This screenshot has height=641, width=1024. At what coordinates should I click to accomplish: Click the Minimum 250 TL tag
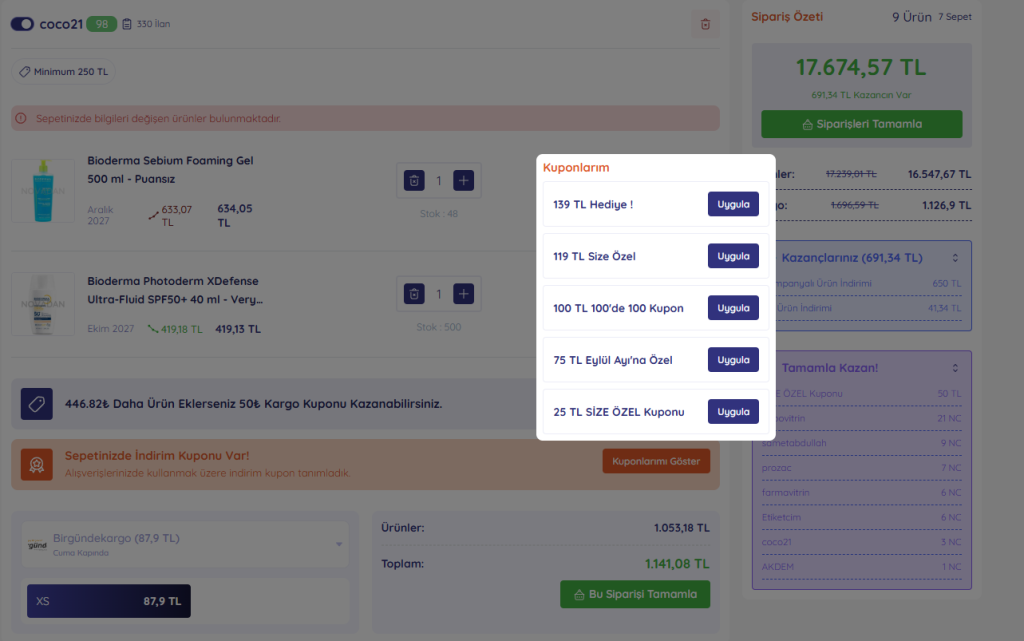tap(63, 72)
